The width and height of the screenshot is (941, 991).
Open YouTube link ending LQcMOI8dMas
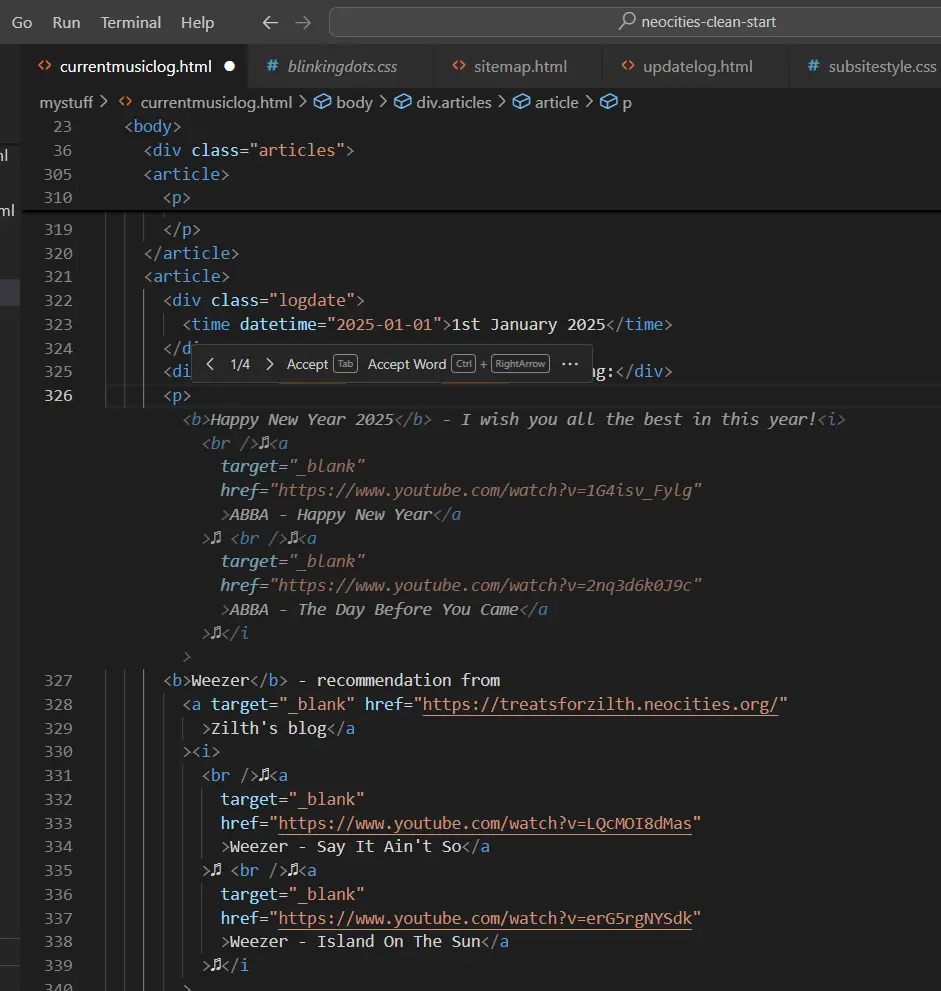(x=485, y=823)
